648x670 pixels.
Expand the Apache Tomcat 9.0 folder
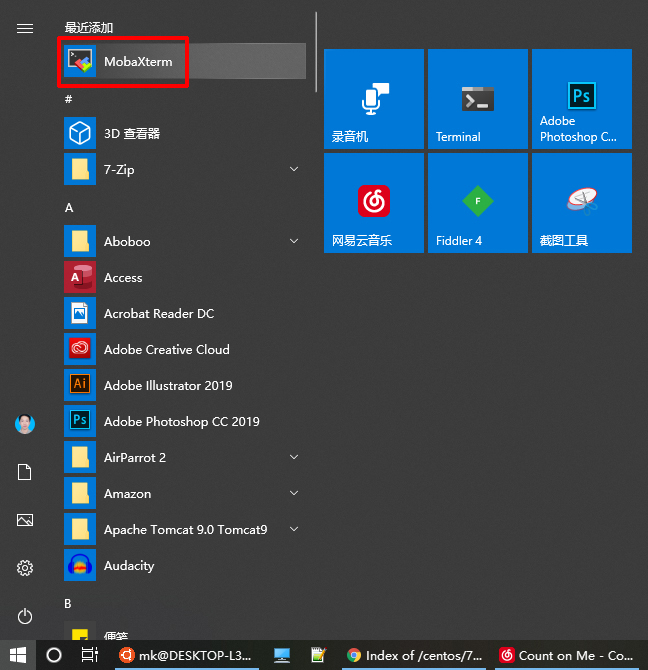(x=294, y=530)
